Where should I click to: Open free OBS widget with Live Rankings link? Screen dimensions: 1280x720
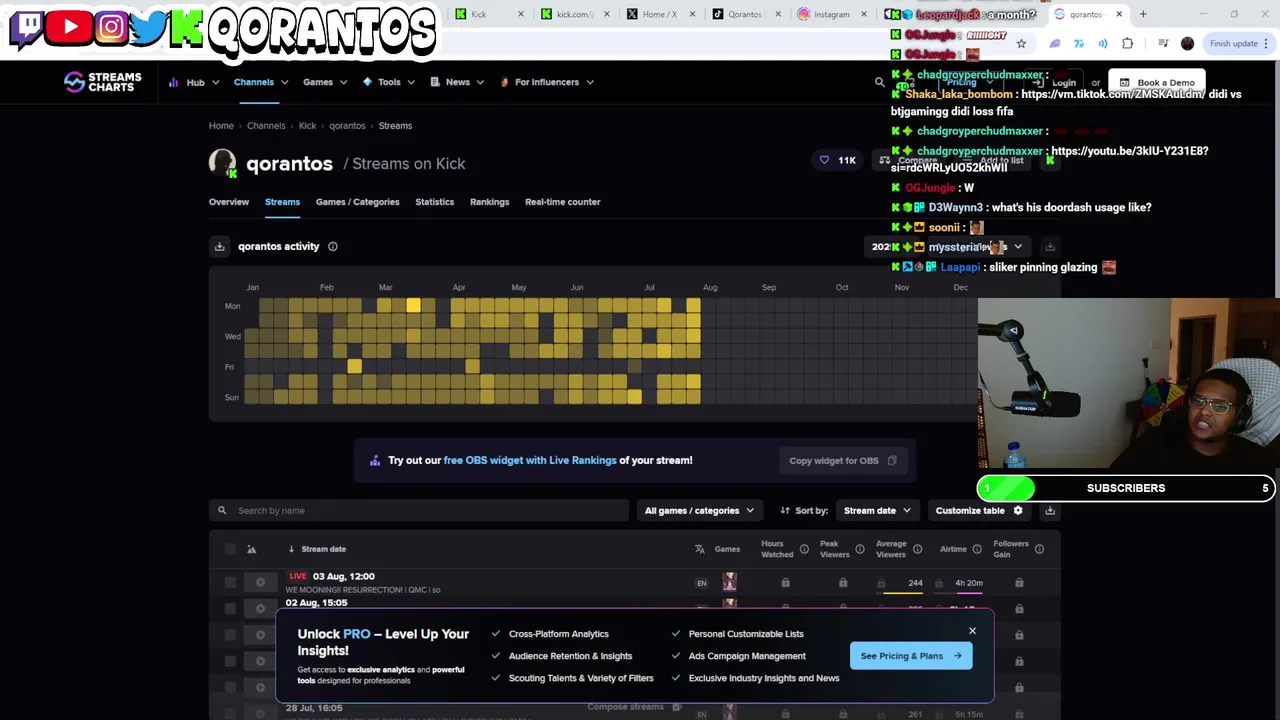(x=530, y=460)
